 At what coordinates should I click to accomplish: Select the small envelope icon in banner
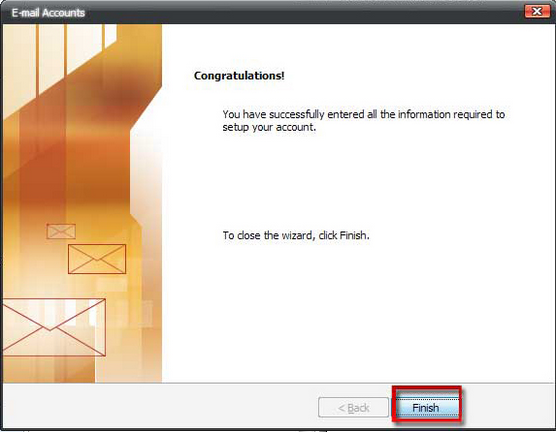(x=61, y=231)
